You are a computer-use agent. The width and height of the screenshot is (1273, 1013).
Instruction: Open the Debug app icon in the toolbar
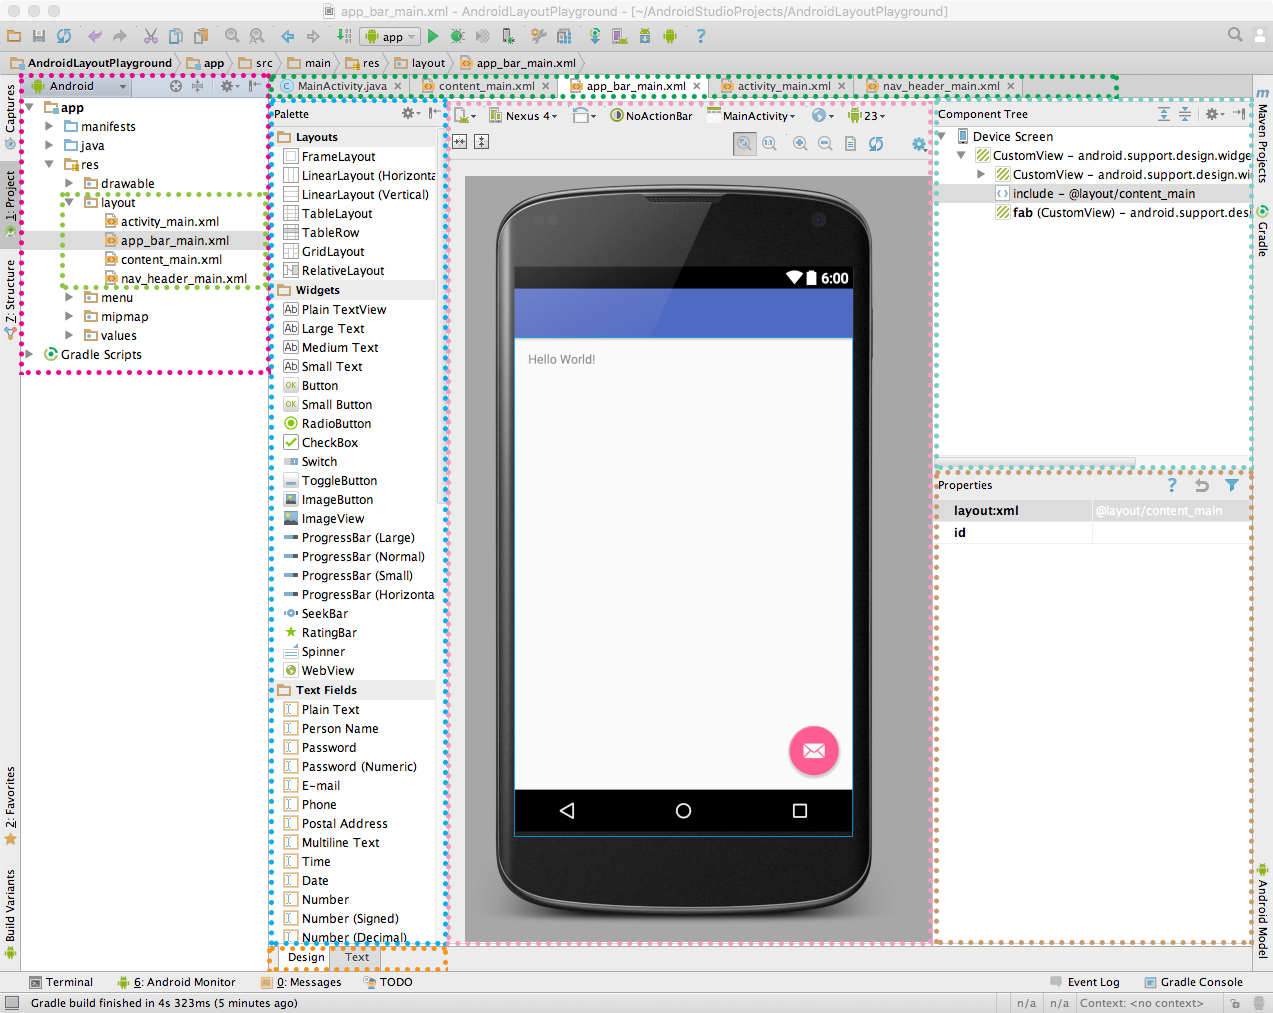457,37
